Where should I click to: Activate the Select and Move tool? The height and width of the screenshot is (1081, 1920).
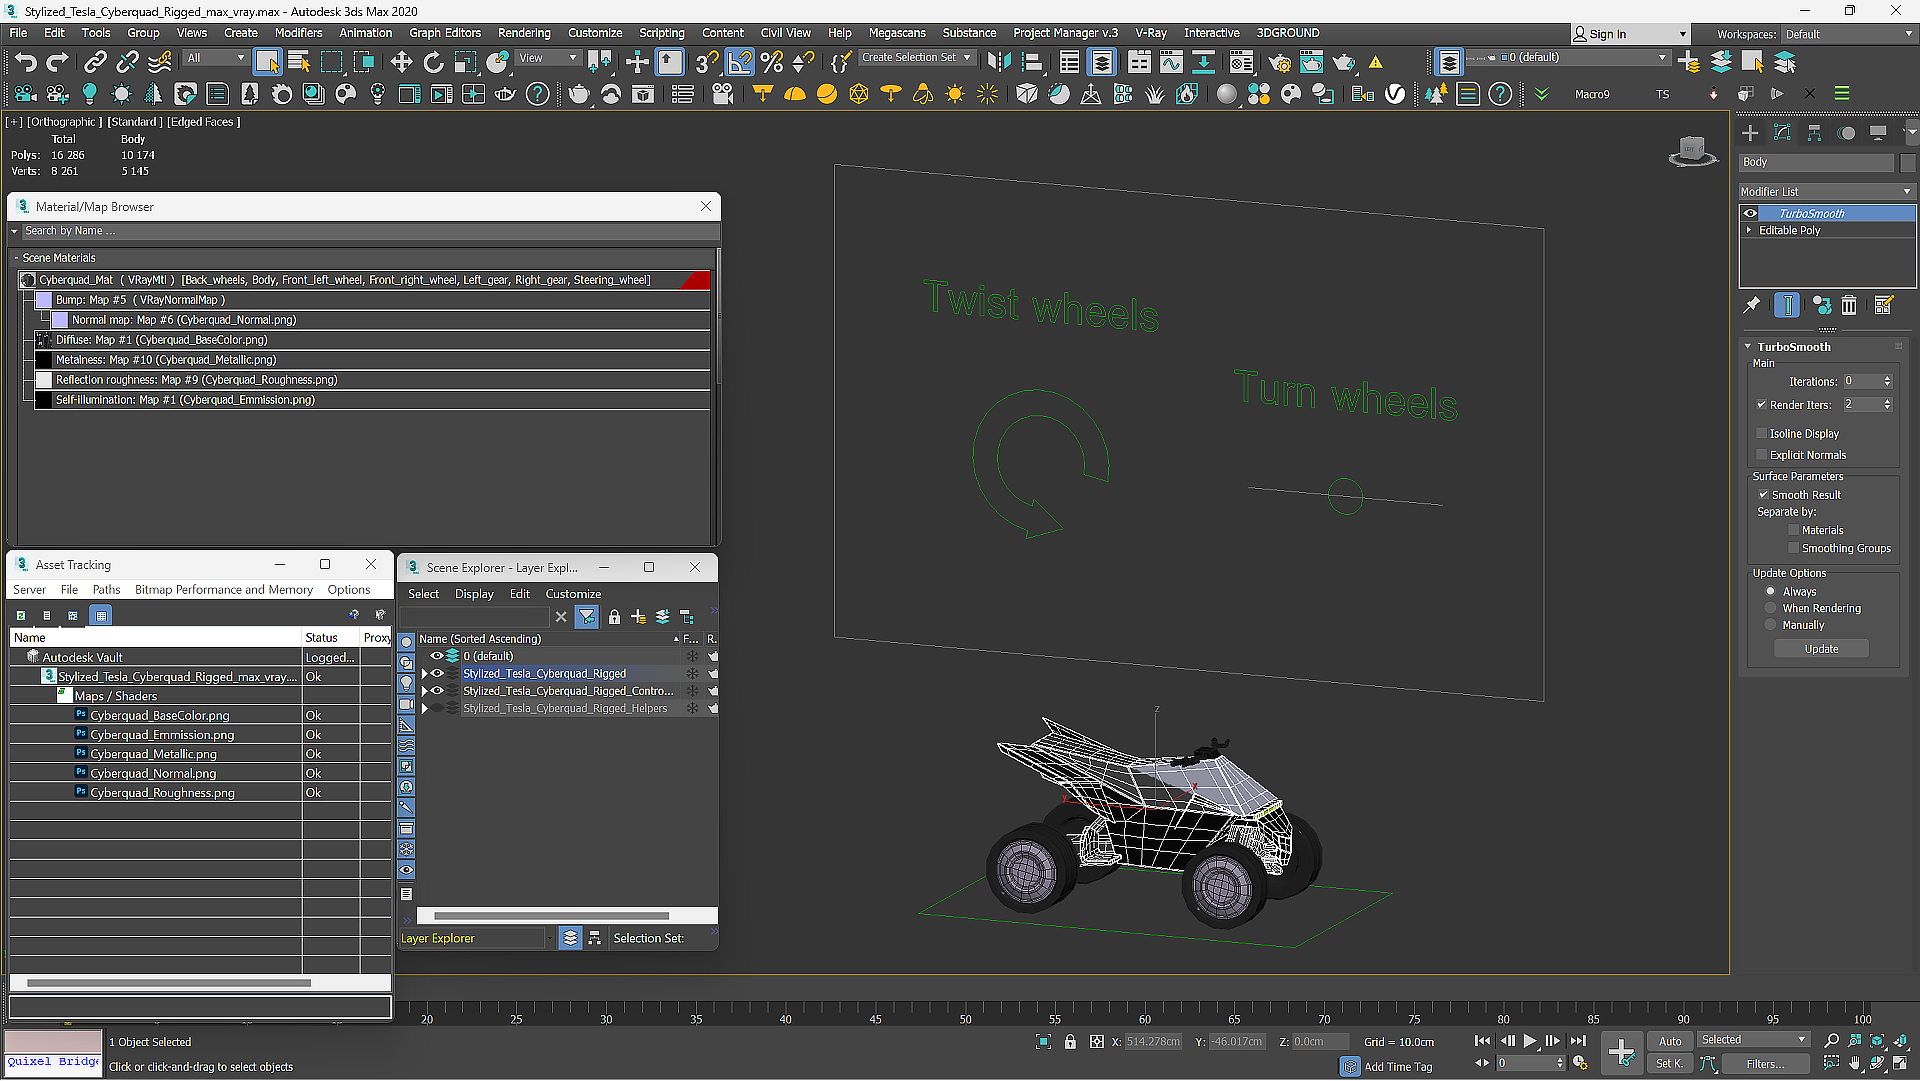tap(401, 62)
